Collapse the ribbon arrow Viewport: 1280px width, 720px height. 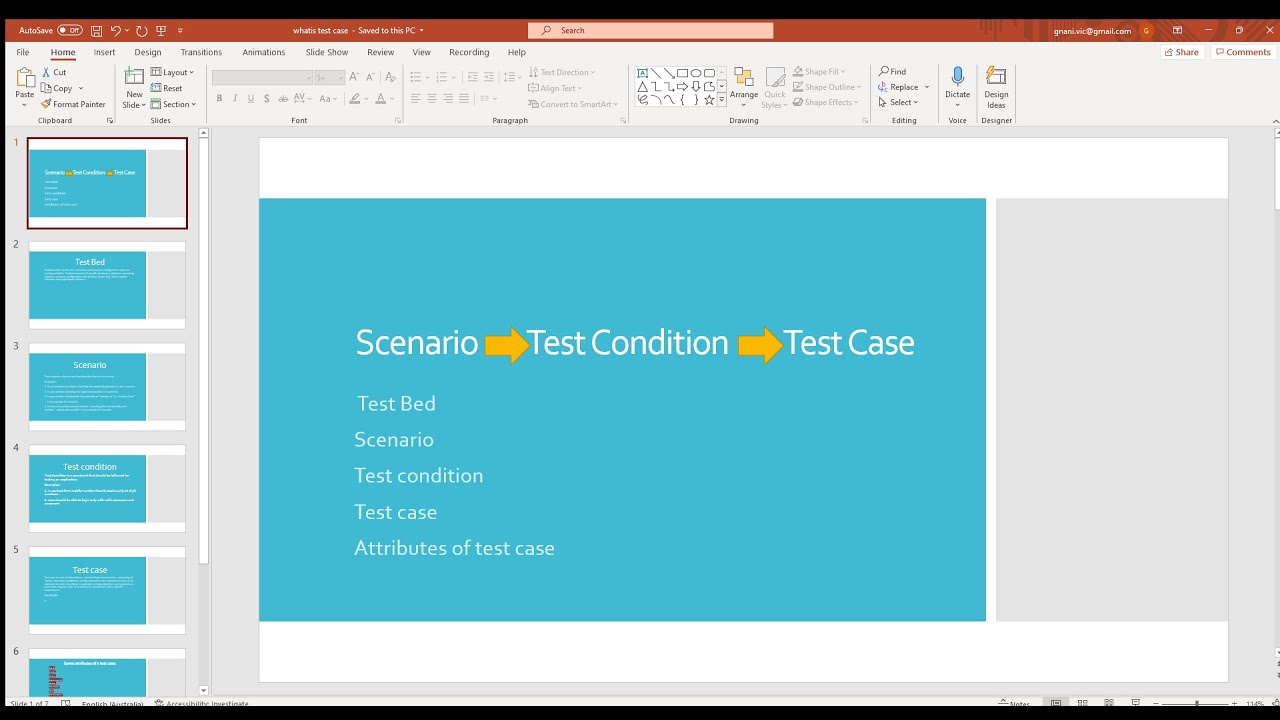coord(1275,120)
